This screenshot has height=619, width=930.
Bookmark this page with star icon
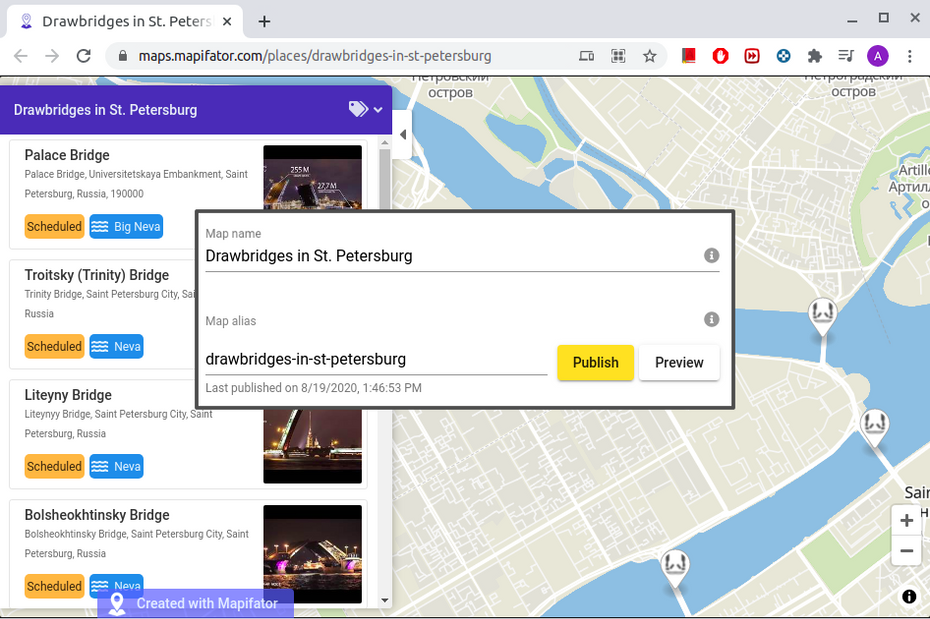point(650,56)
